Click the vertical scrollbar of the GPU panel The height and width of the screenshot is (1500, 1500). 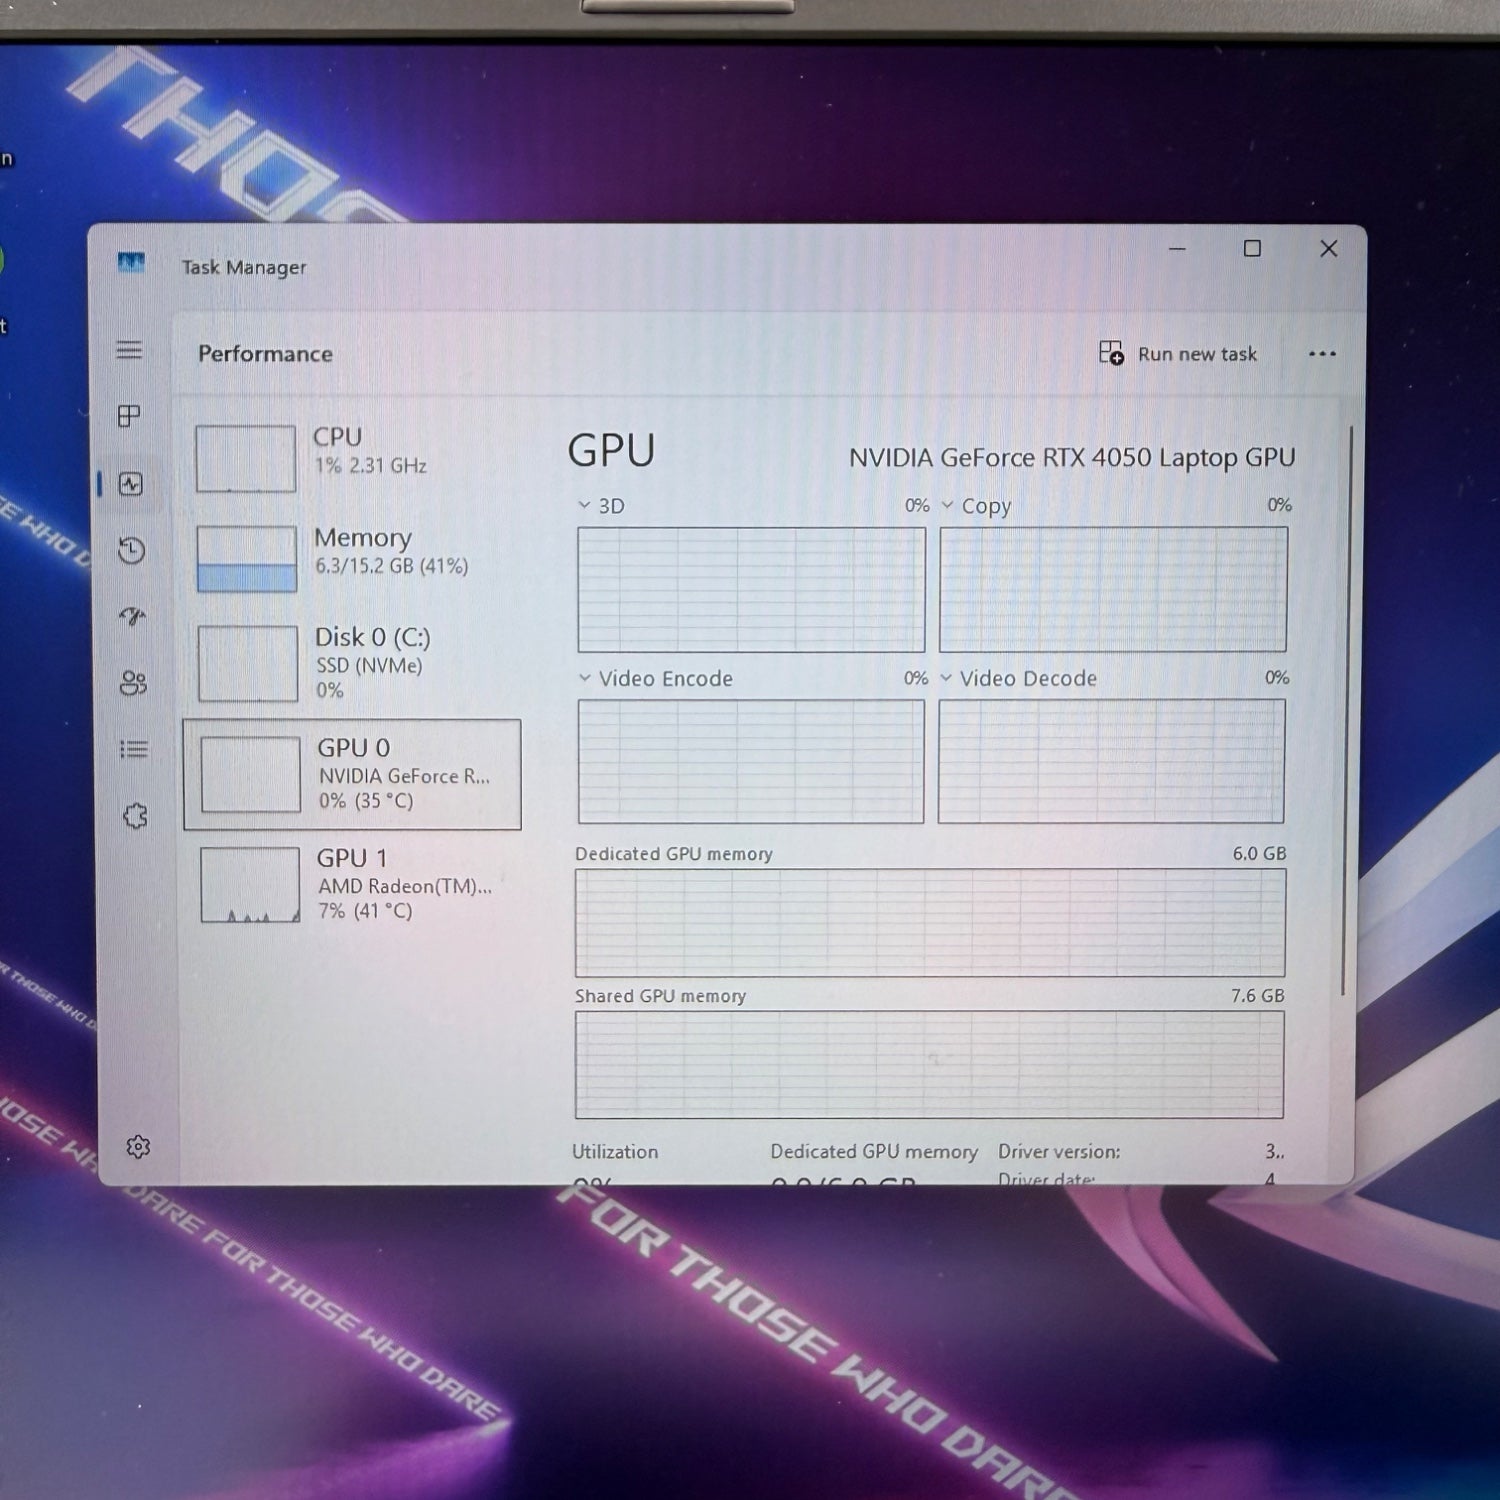tap(1348, 710)
